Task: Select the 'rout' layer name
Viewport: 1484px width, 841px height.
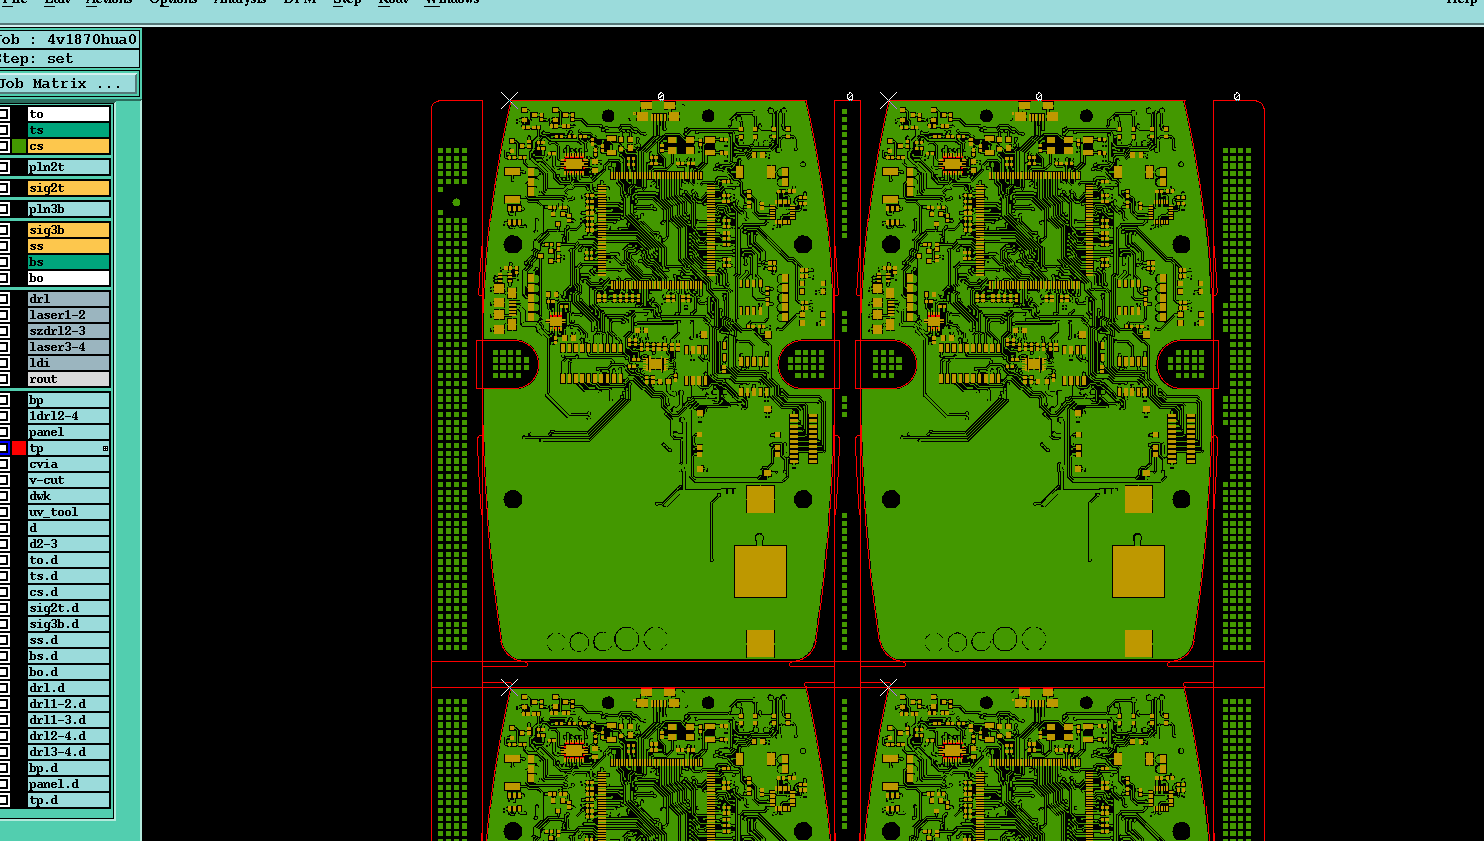Action: coord(68,379)
